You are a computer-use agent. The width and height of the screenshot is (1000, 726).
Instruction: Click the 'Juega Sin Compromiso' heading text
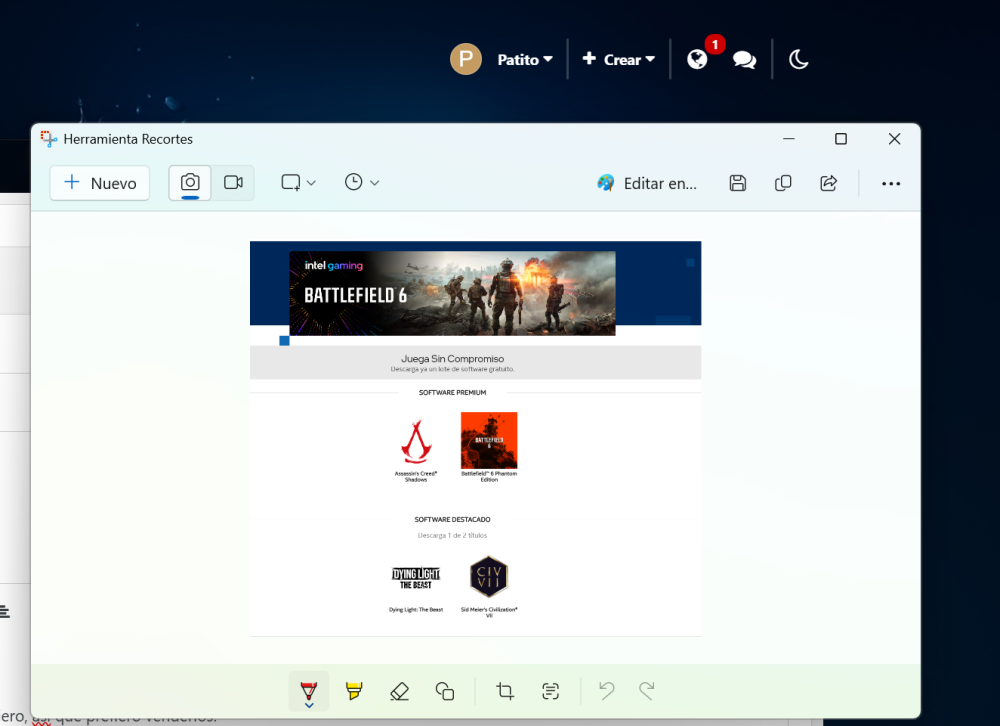452,359
